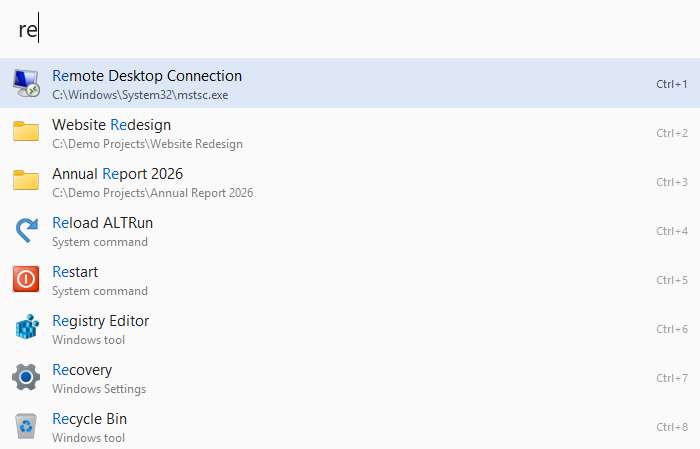This screenshot has width=700, height=449.
Task: Run the "Reload ALTRun" result title
Action: [x=102, y=223]
